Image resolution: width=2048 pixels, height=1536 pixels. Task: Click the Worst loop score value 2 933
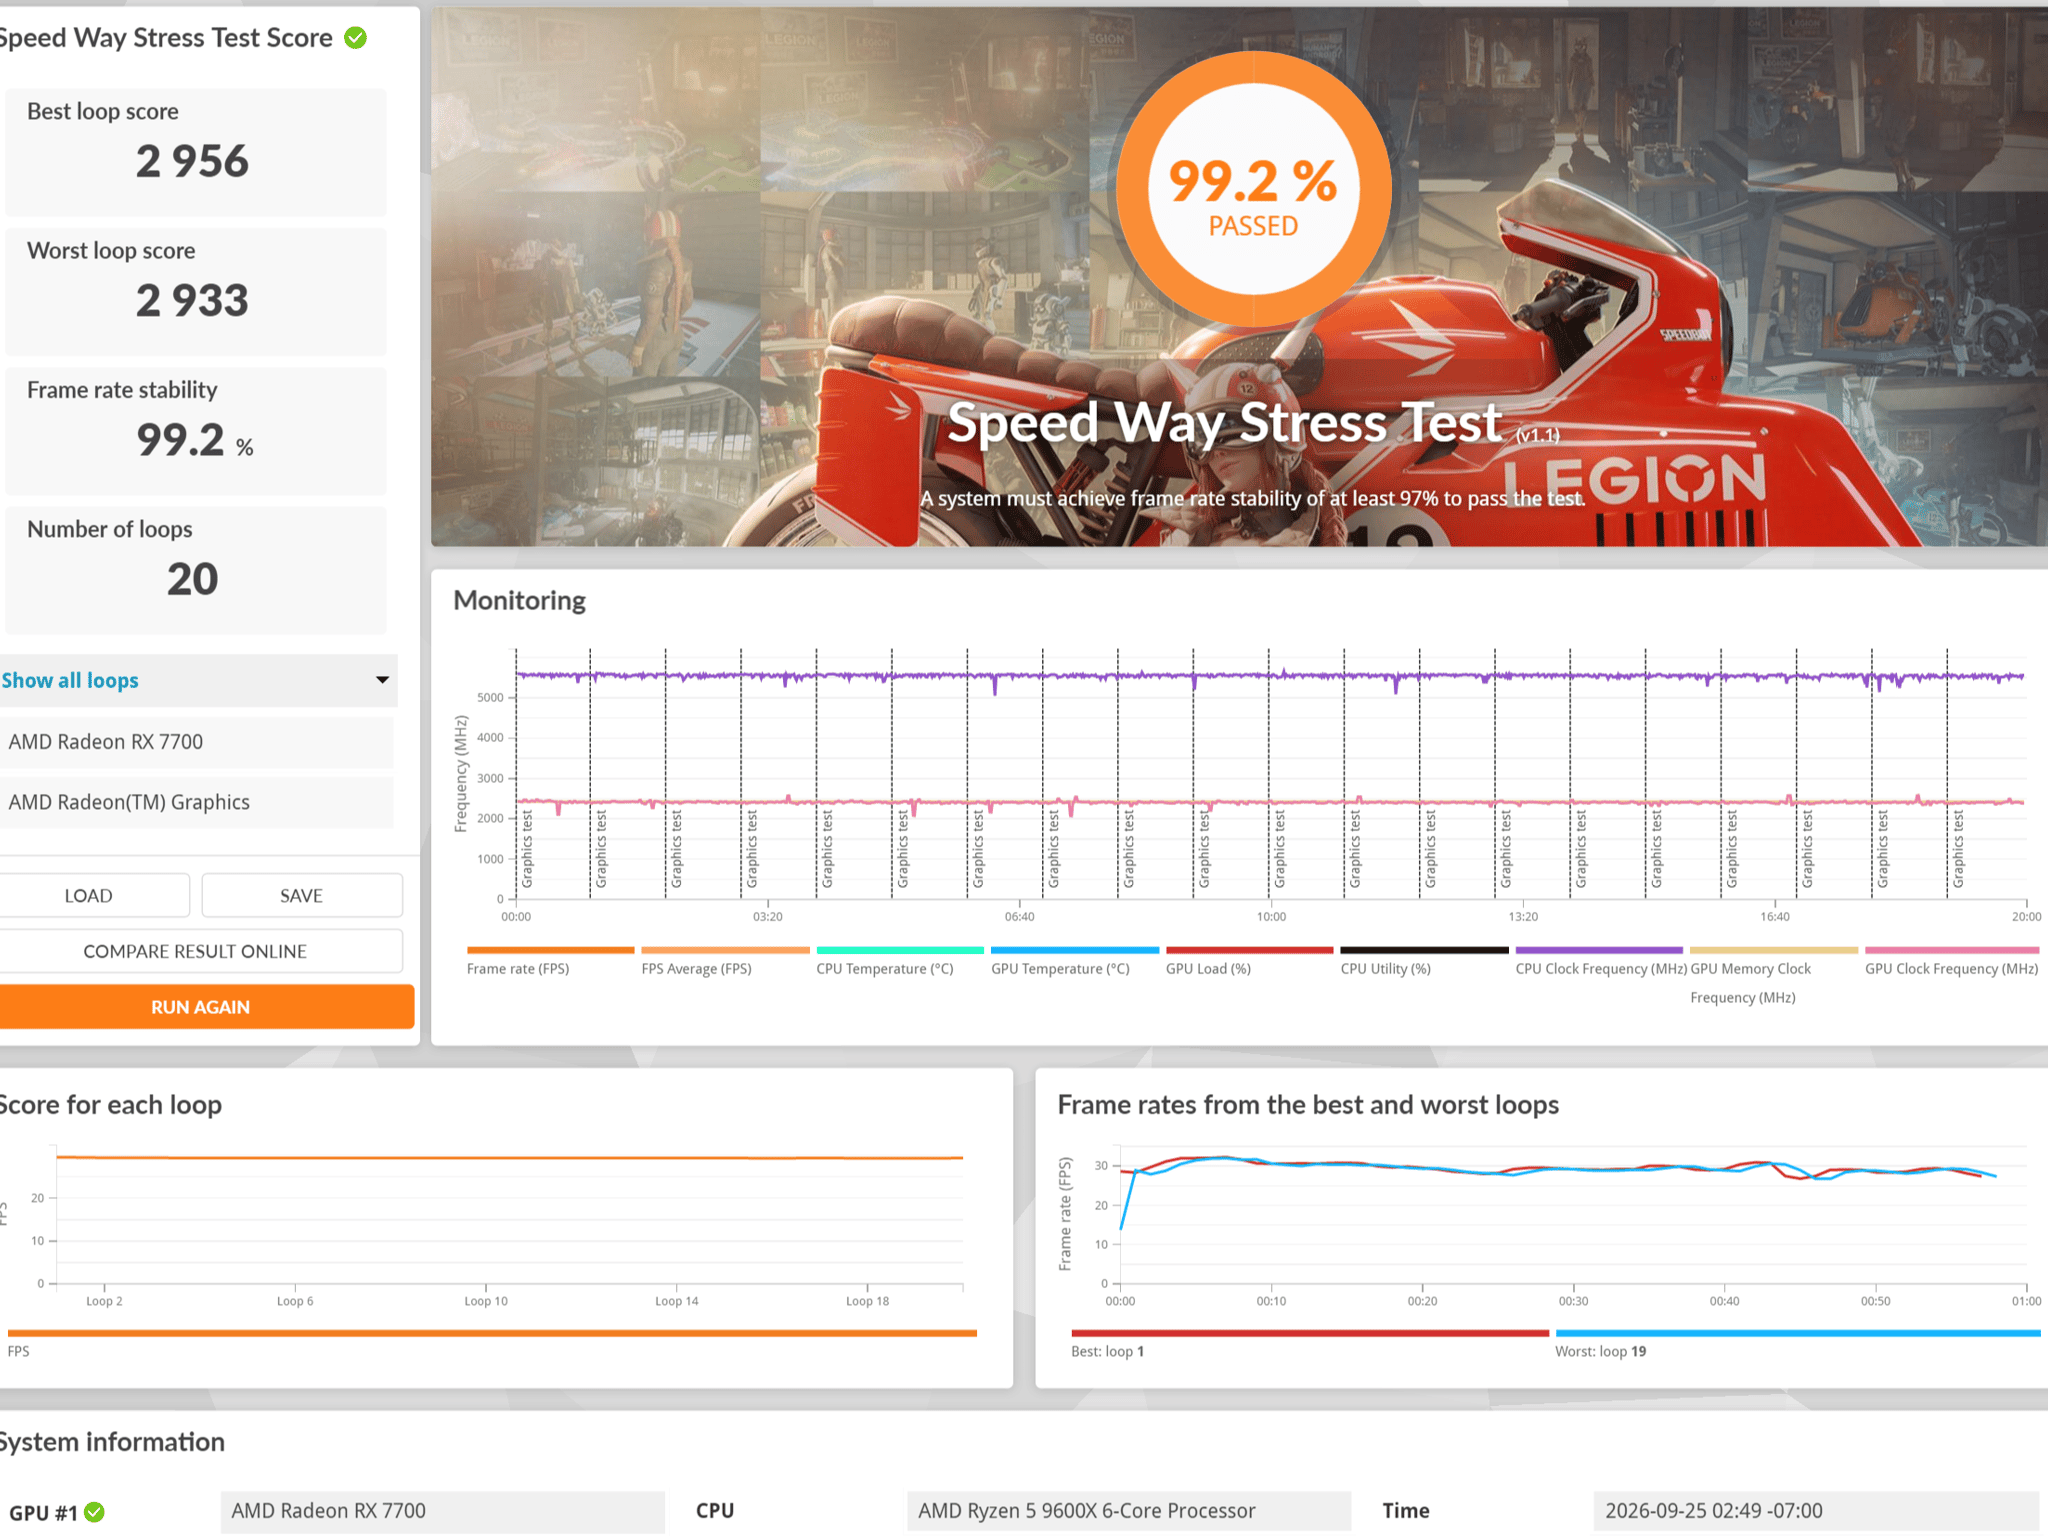click(192, 301)
